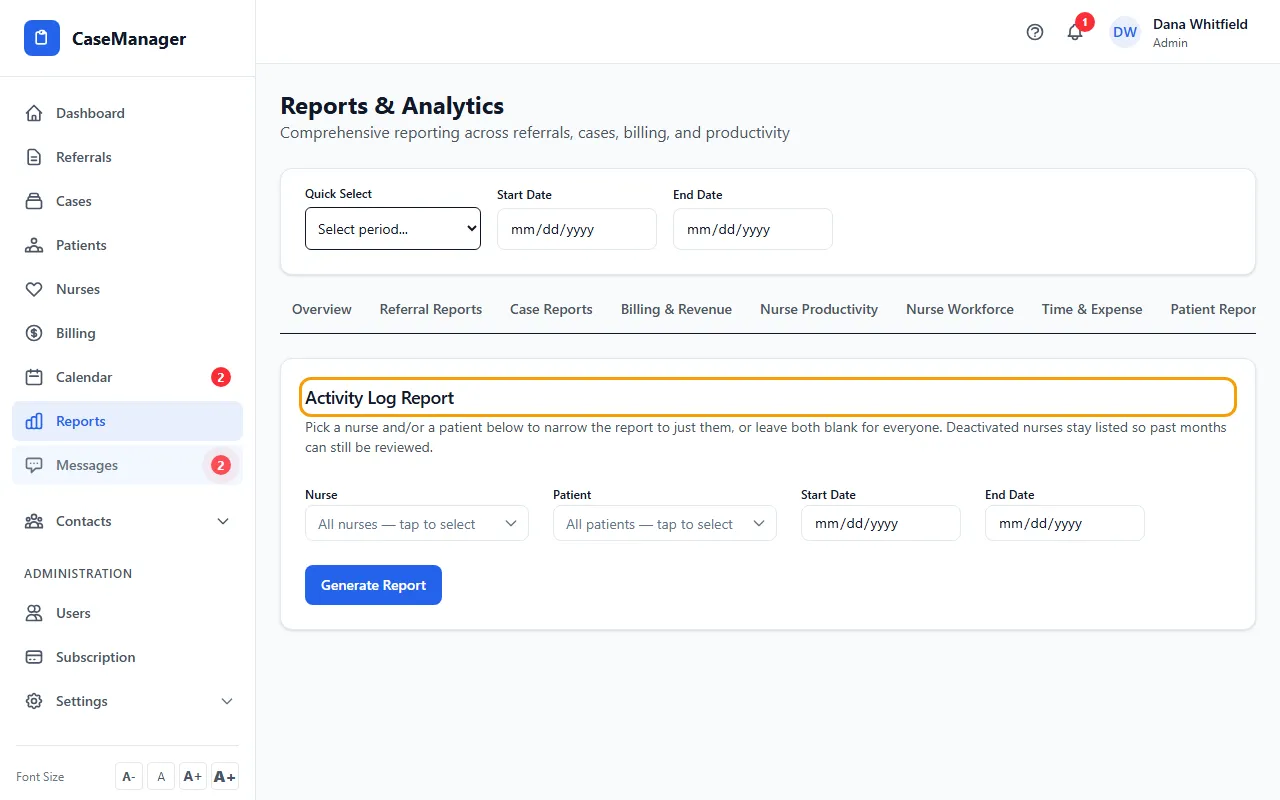Click the Cases icon in sidebar
The image size is (1280, 800).
click(x=34, y=201)
